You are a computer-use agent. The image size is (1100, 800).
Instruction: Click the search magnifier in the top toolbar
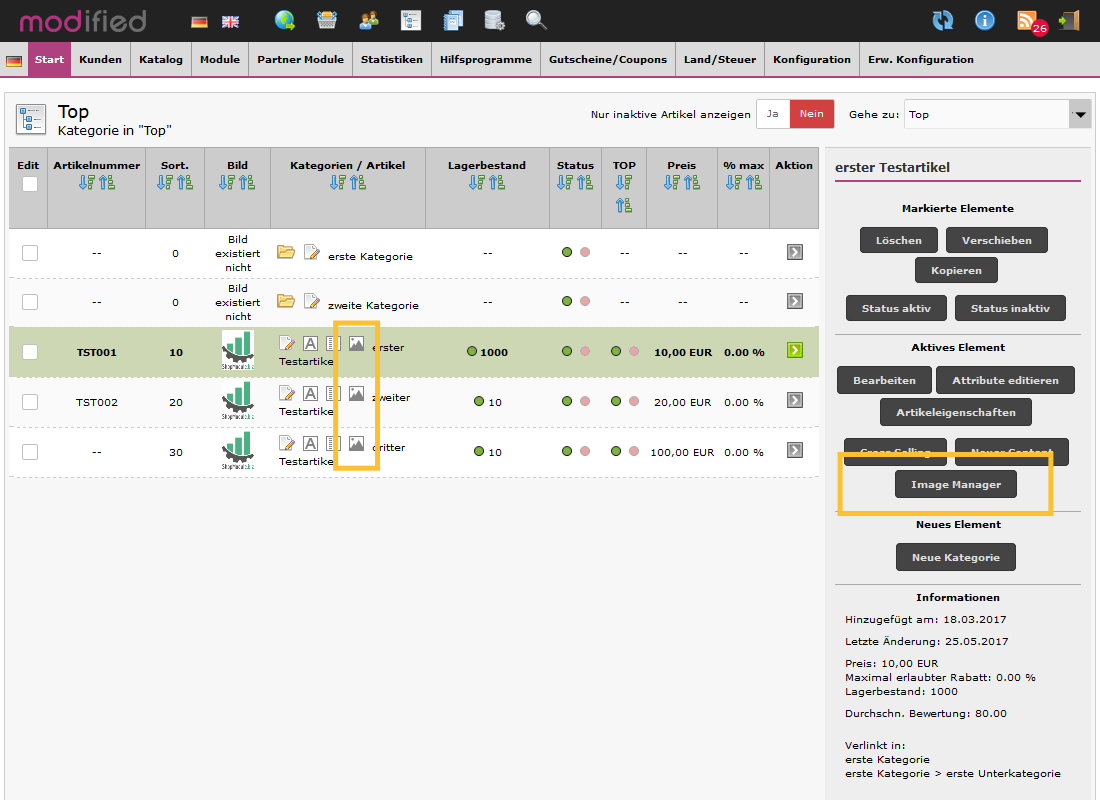[536, 20]
